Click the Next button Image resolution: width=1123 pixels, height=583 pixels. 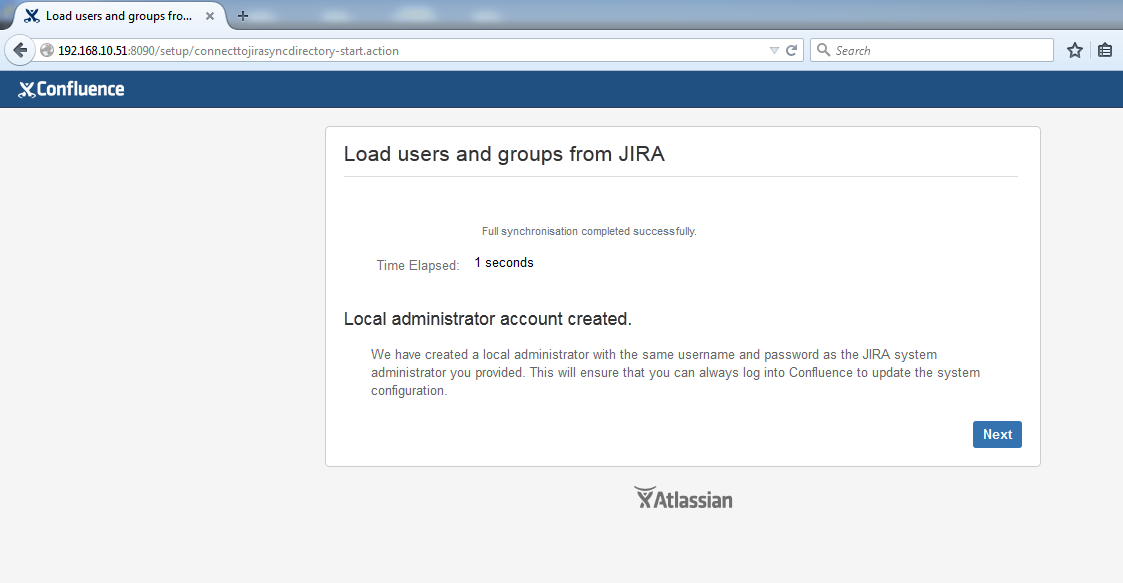pos(997,435)
